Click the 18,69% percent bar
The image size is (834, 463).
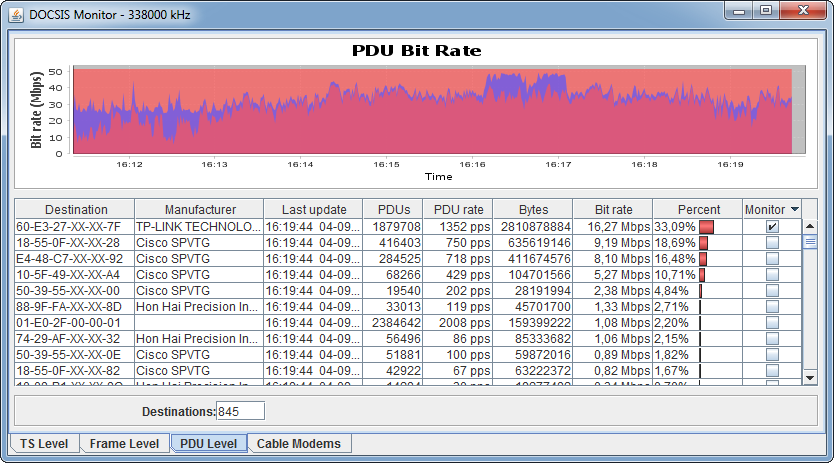coord(703,243)
